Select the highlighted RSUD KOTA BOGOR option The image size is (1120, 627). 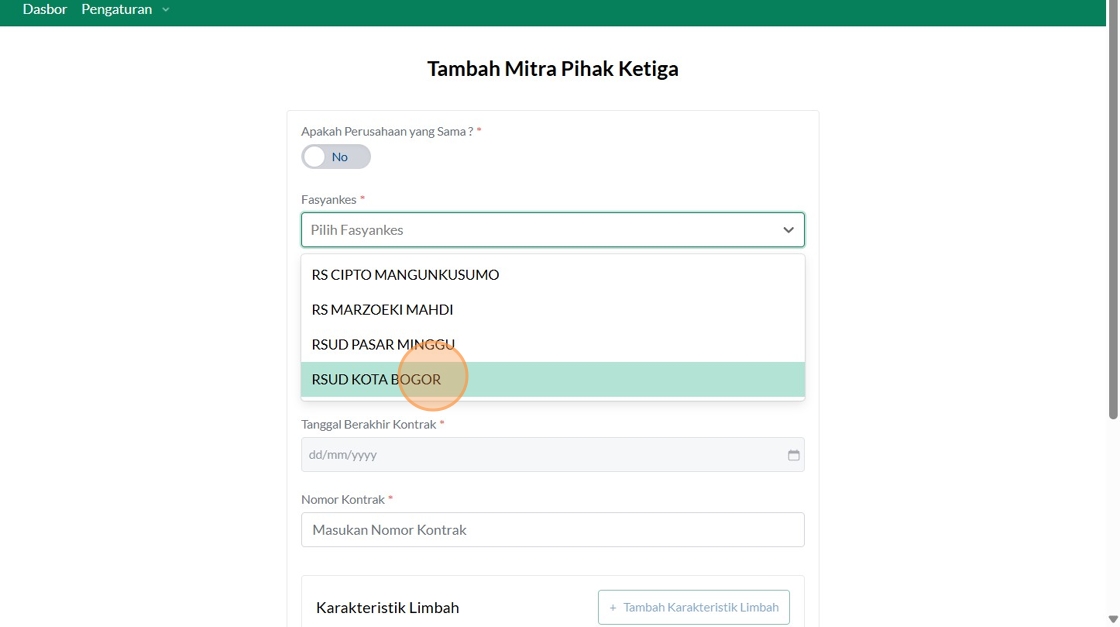tap(553, 379)
